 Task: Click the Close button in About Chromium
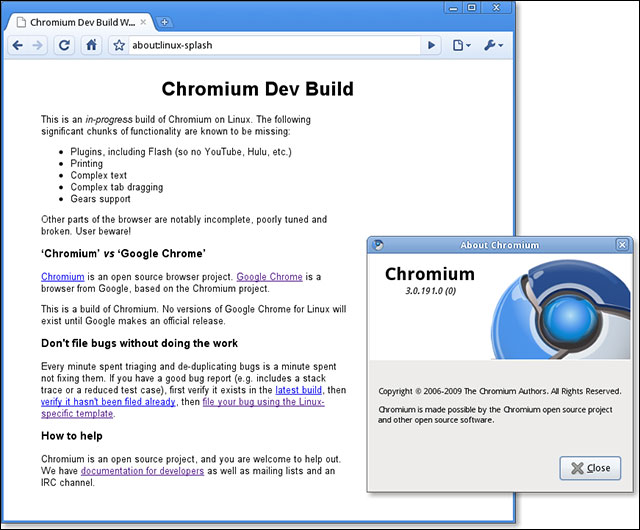click(x=590, y=468)
